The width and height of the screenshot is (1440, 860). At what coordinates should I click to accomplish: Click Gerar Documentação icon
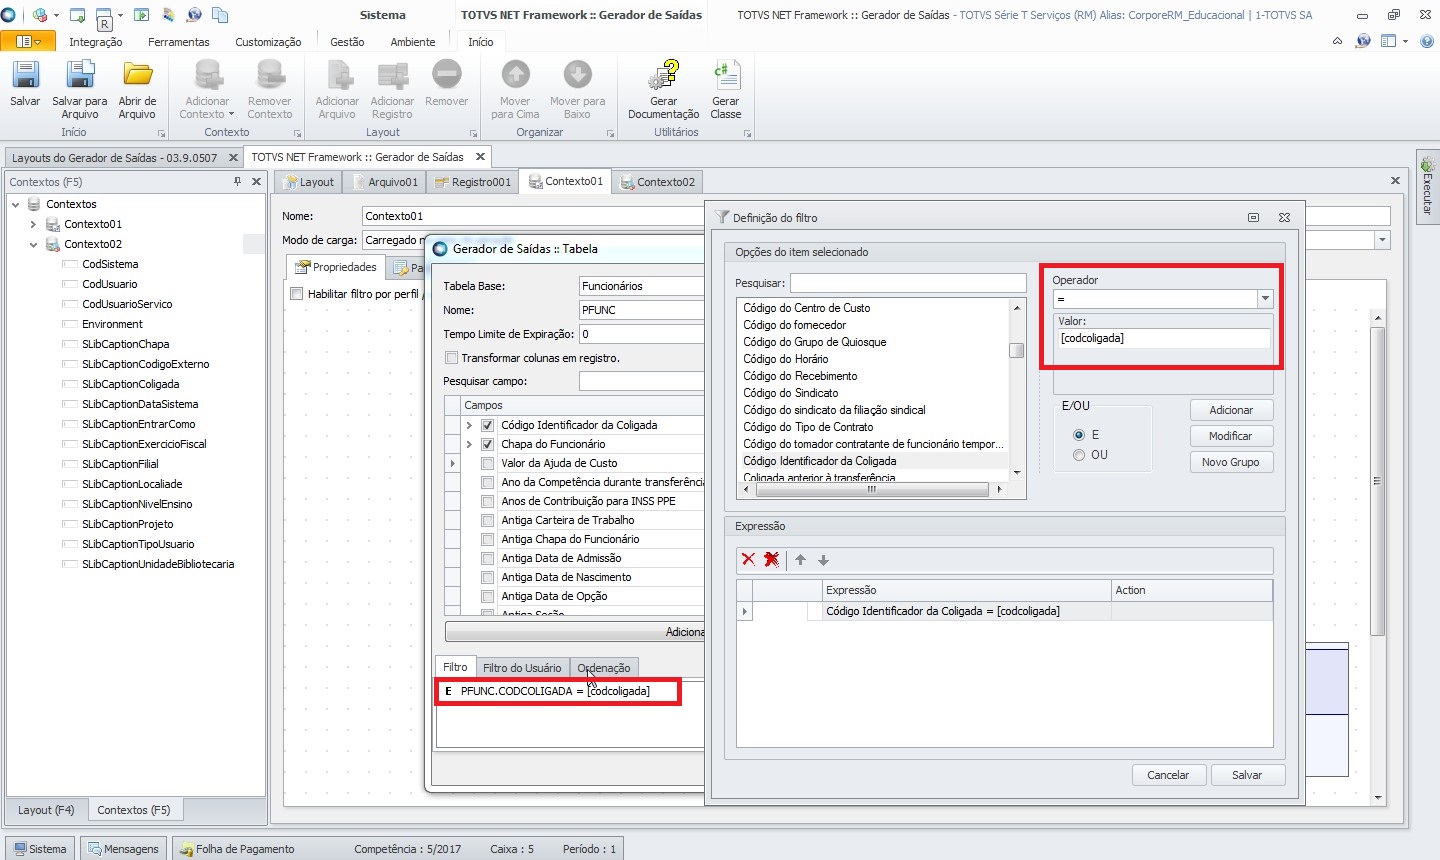(664, 76)
